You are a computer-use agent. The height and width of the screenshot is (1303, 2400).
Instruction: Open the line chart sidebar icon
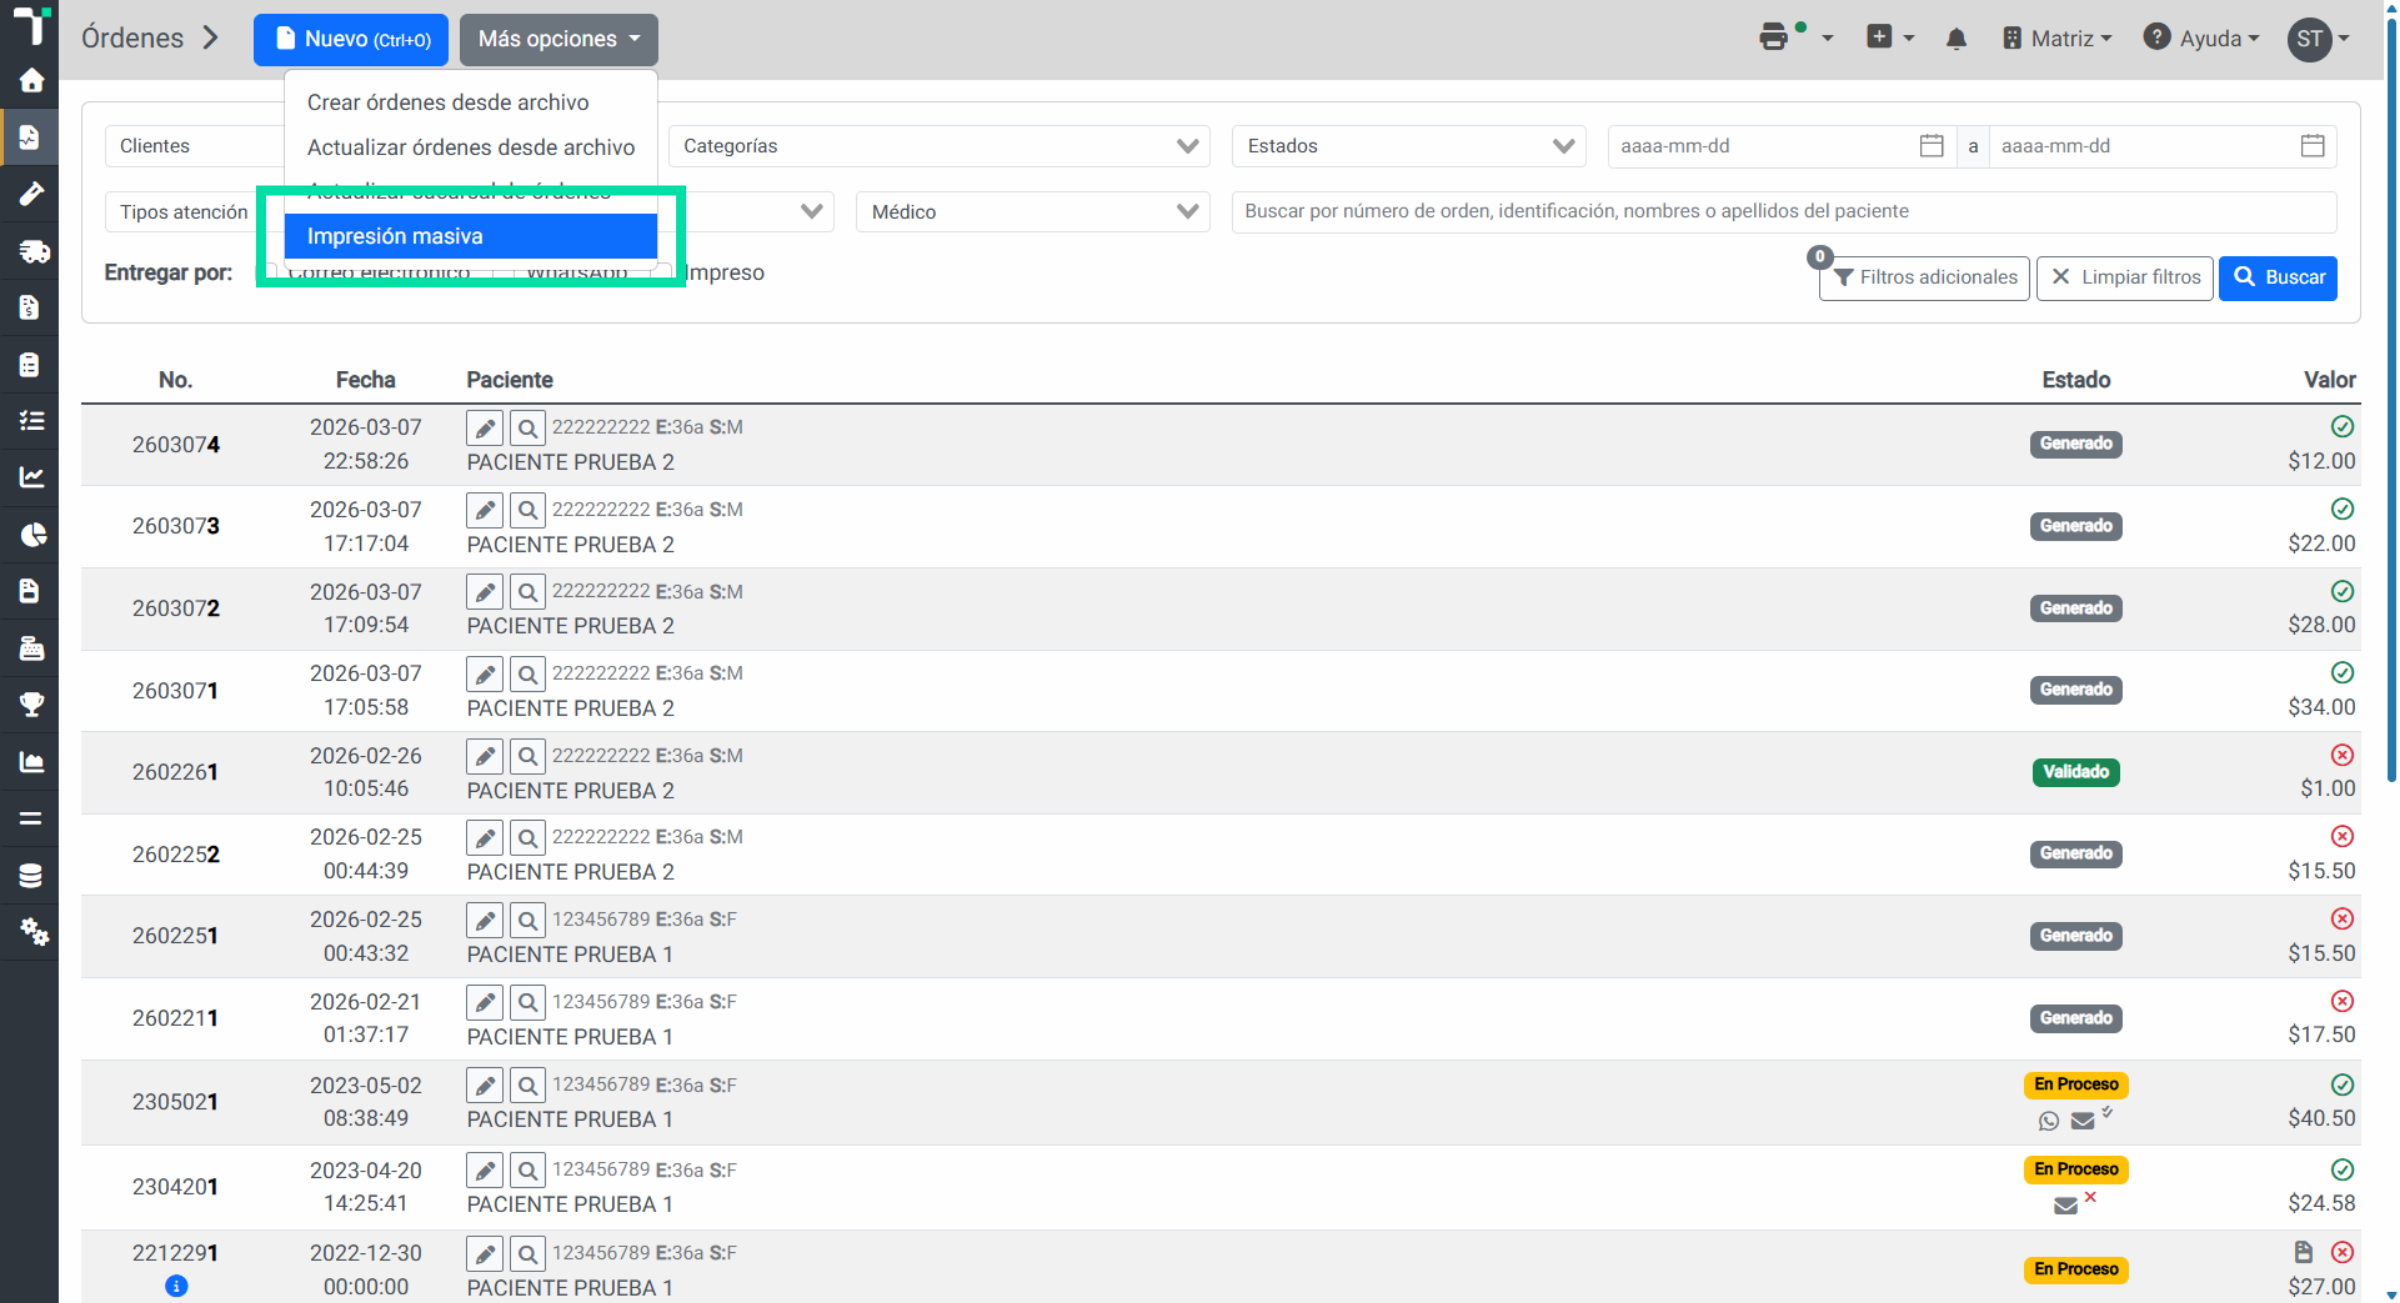[x=31, y=477]
